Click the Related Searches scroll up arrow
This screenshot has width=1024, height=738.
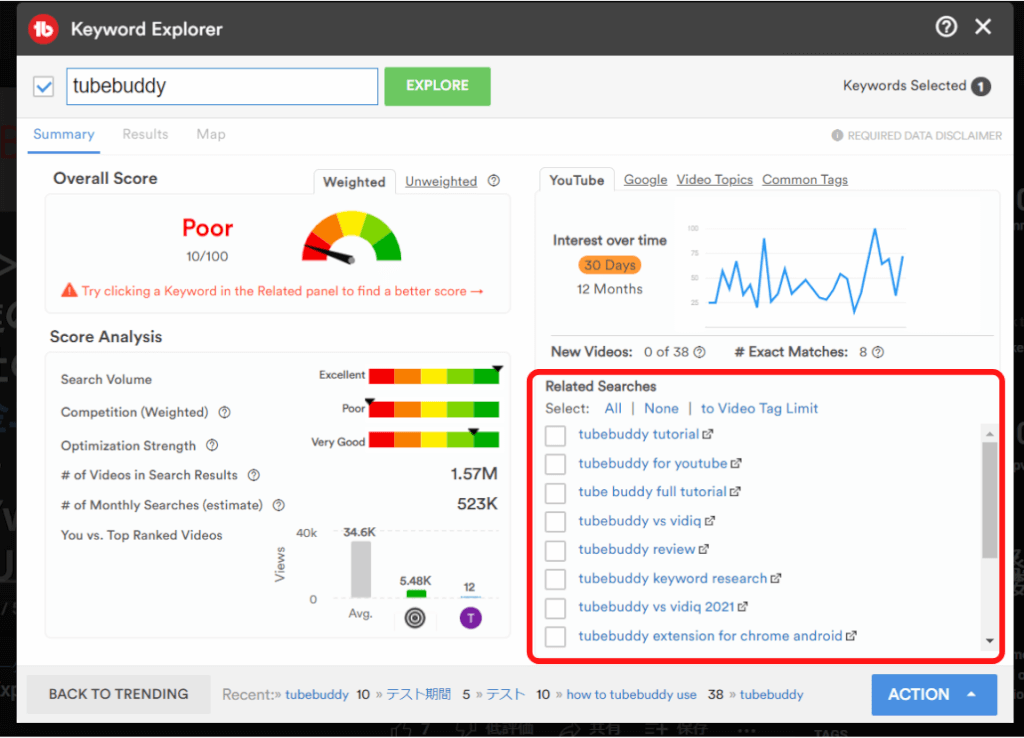click(x=989, y=434)
